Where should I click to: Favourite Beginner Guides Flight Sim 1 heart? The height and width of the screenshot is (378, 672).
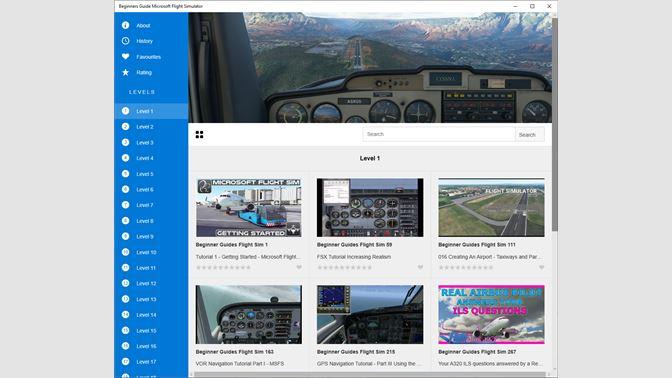tap(299, 267)
